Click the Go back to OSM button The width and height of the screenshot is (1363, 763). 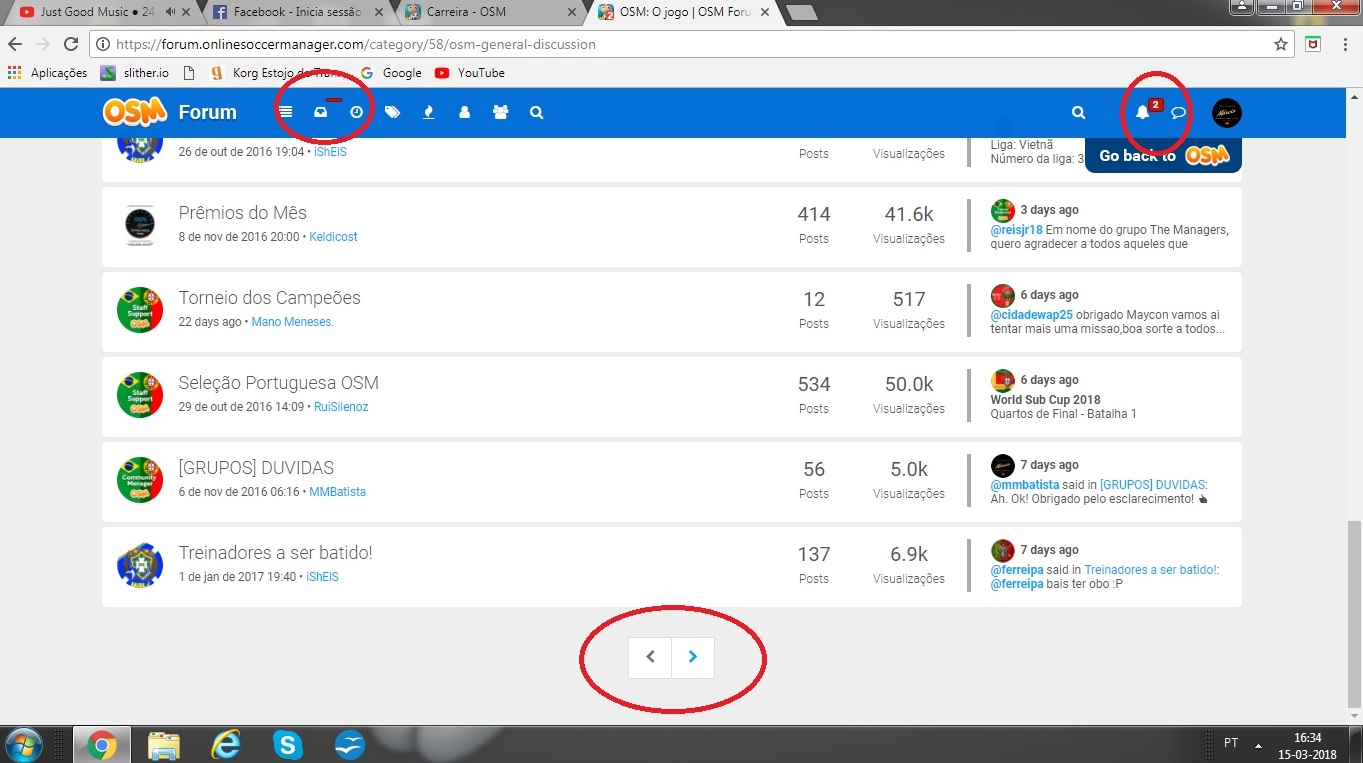(x=1163, y=155)
